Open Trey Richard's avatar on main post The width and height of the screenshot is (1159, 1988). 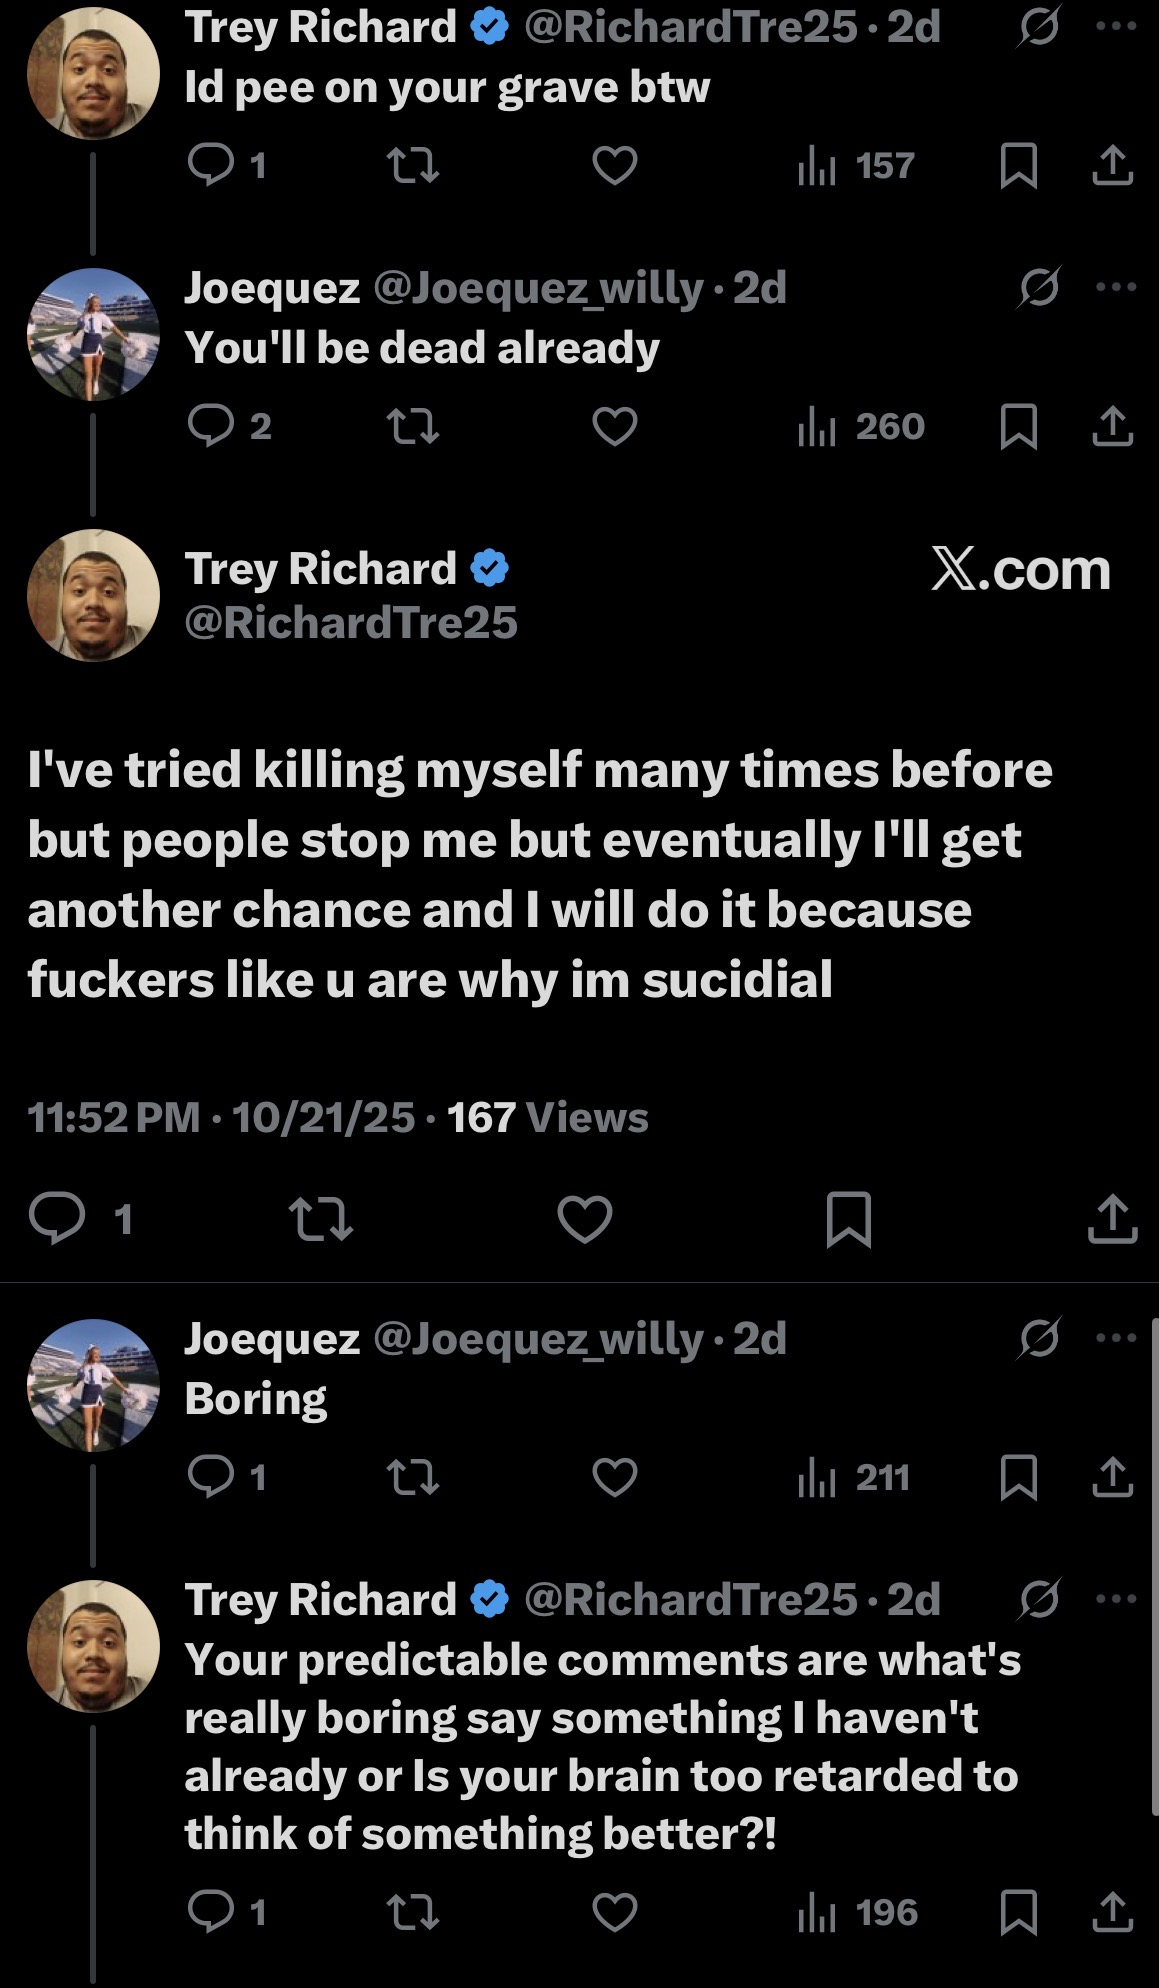tap(93, 595)
